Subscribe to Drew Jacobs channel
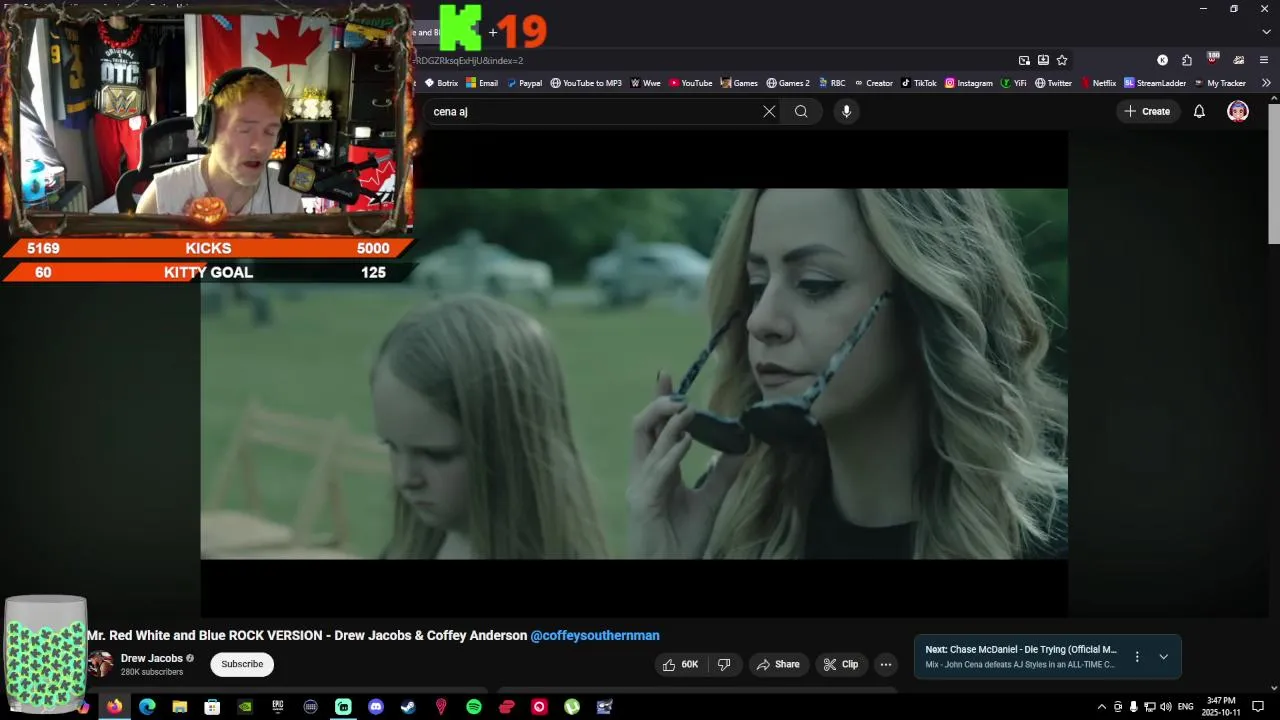This screenshot has width=1280, height=720. (242, 664)
